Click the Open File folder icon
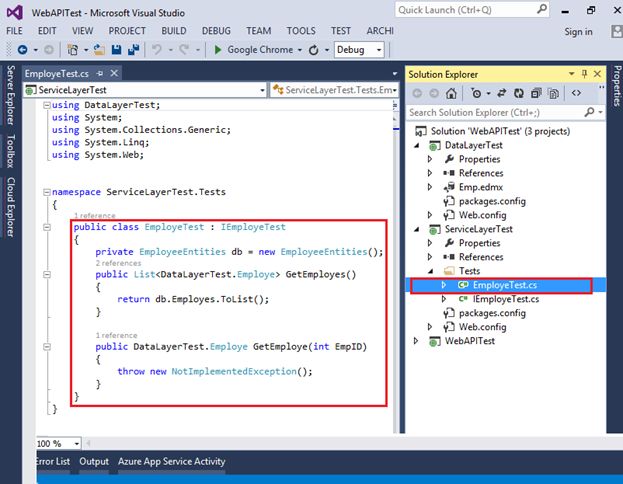This screenshot has width=623, height=484. 99,50
